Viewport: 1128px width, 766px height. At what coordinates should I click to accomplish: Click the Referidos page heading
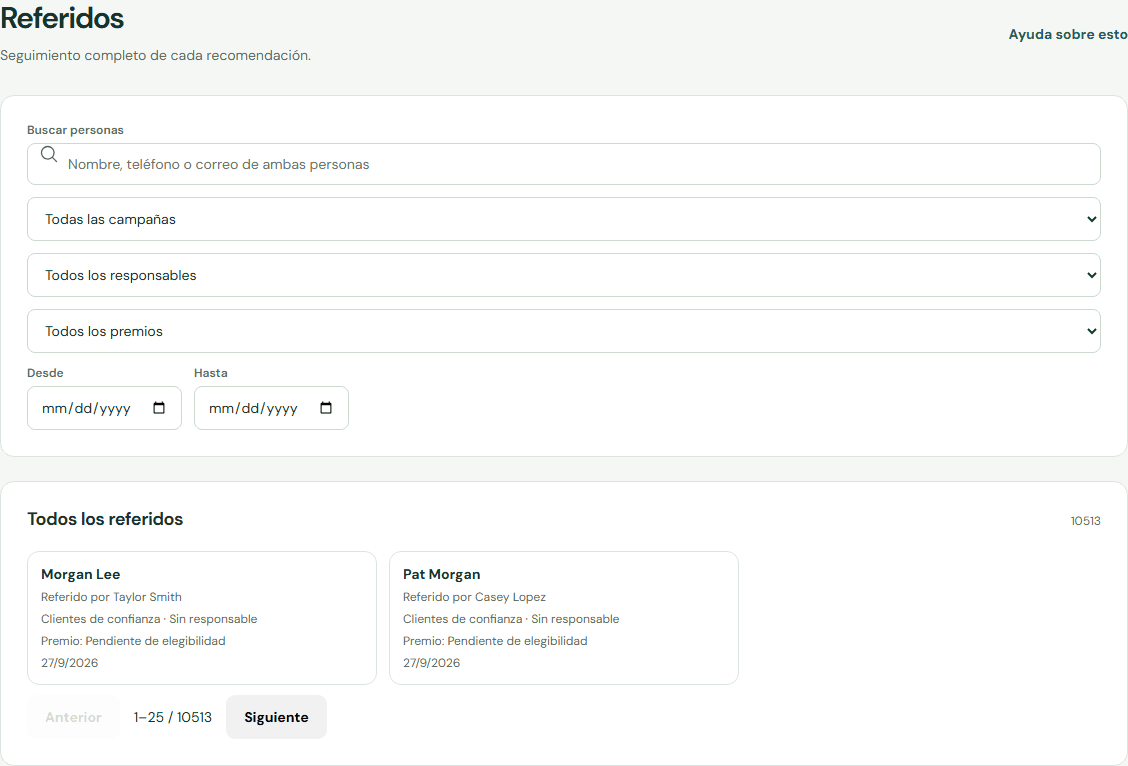click(62, 18)
